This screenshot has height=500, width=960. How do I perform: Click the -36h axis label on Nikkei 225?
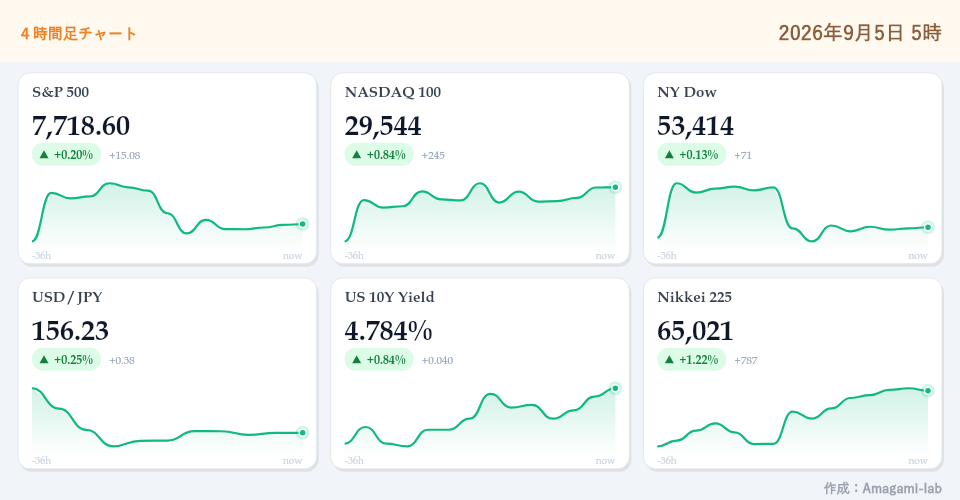pyautogui.click(x=667, y=461)
